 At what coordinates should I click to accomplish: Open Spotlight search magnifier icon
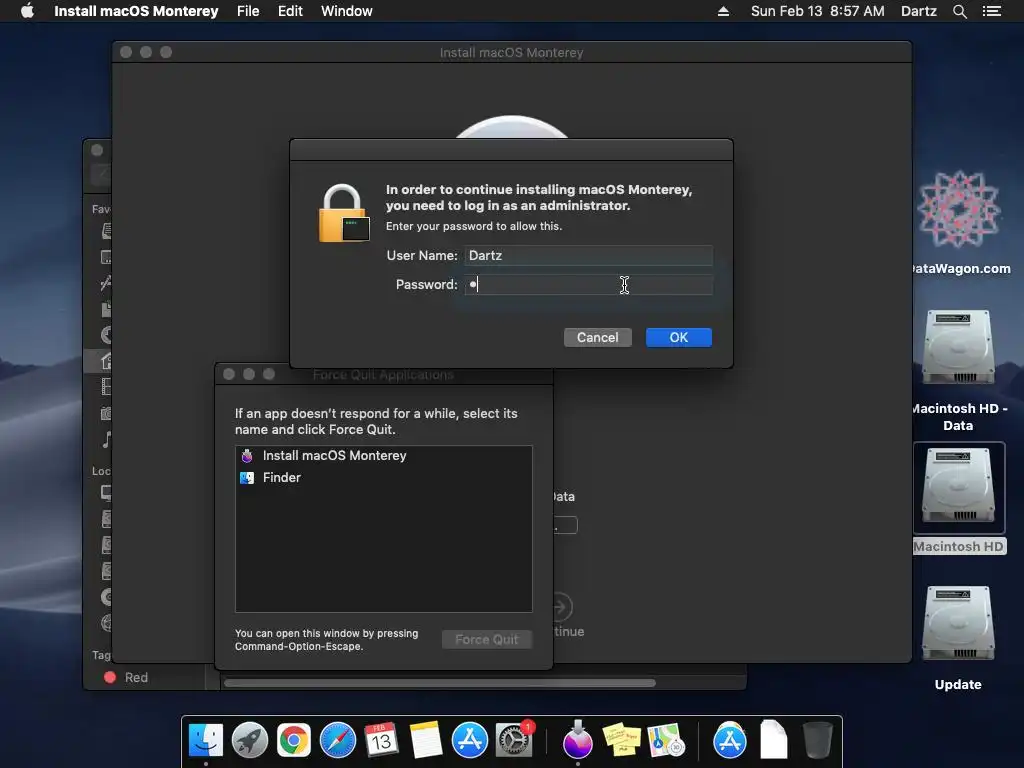[x=959, y=11]
